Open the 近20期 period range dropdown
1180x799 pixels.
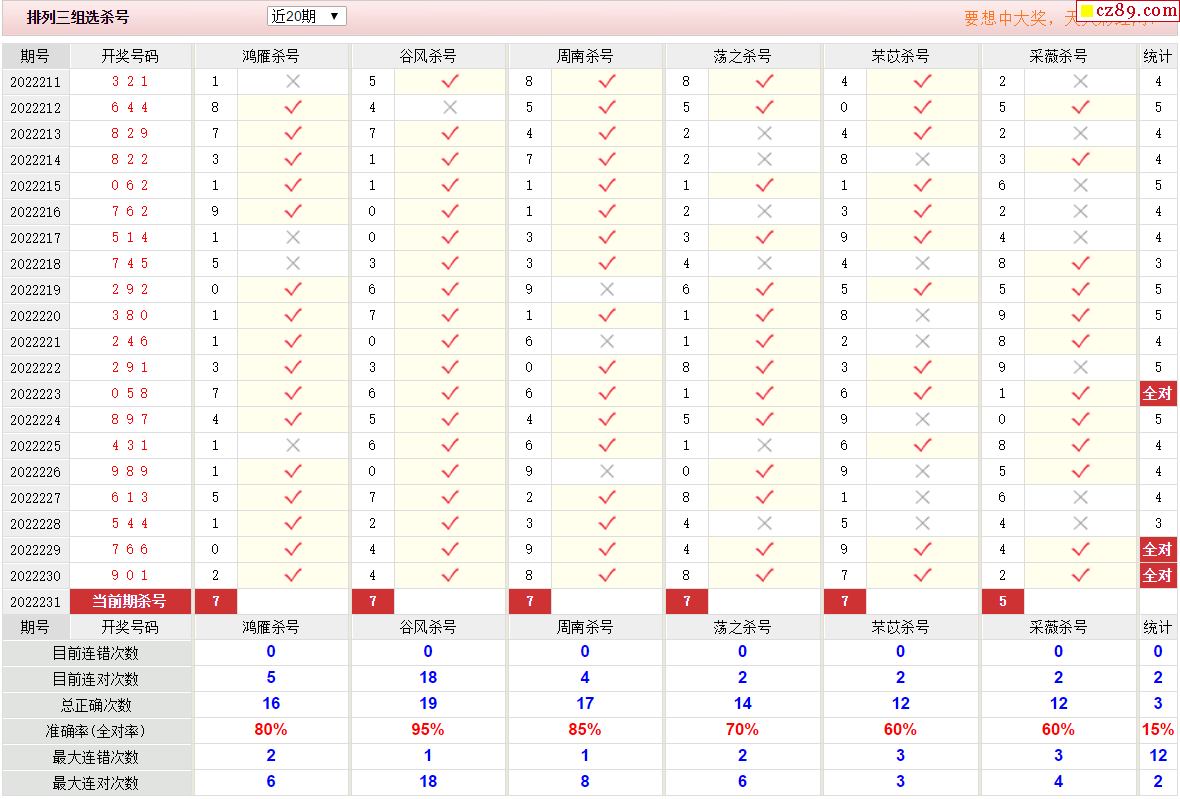306,16
